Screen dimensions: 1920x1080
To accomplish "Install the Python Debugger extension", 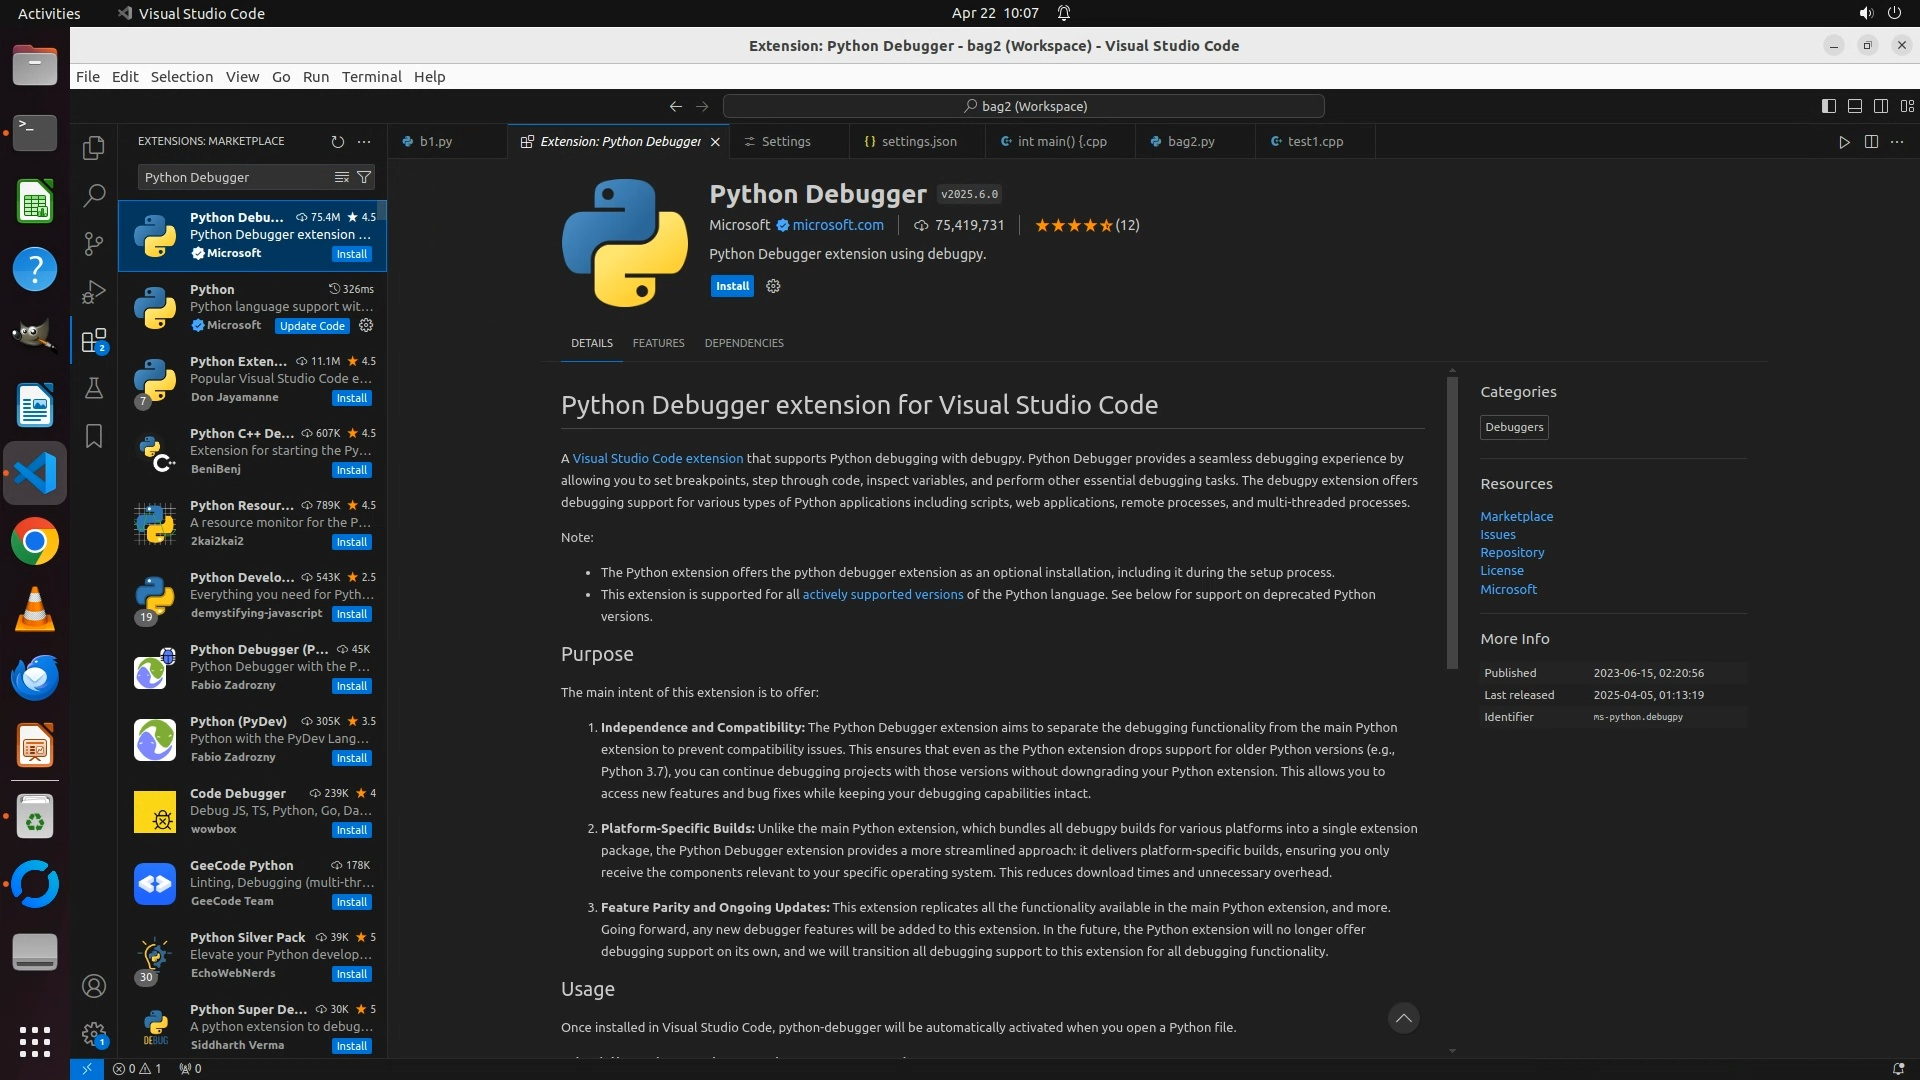I will pyautogui.click(x=732, y=286).
